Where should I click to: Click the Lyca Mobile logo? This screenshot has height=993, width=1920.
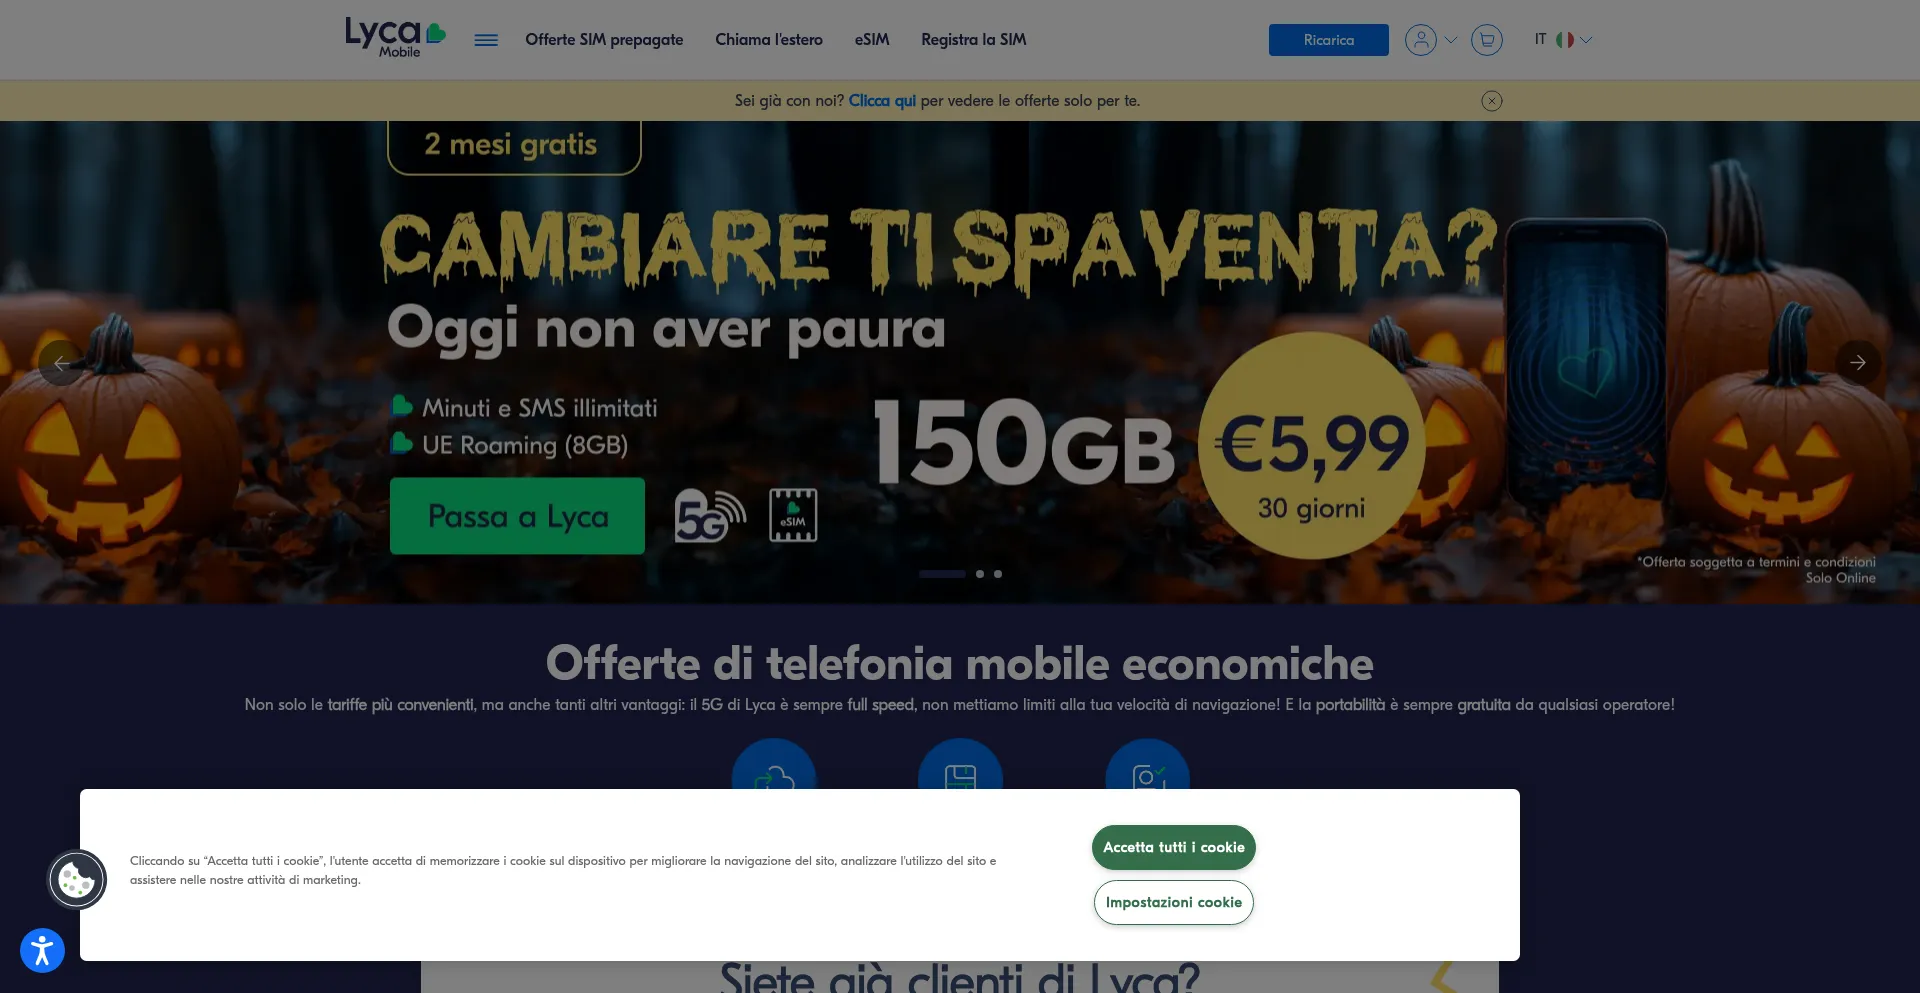pyautogui.click(x=395, y=38)
